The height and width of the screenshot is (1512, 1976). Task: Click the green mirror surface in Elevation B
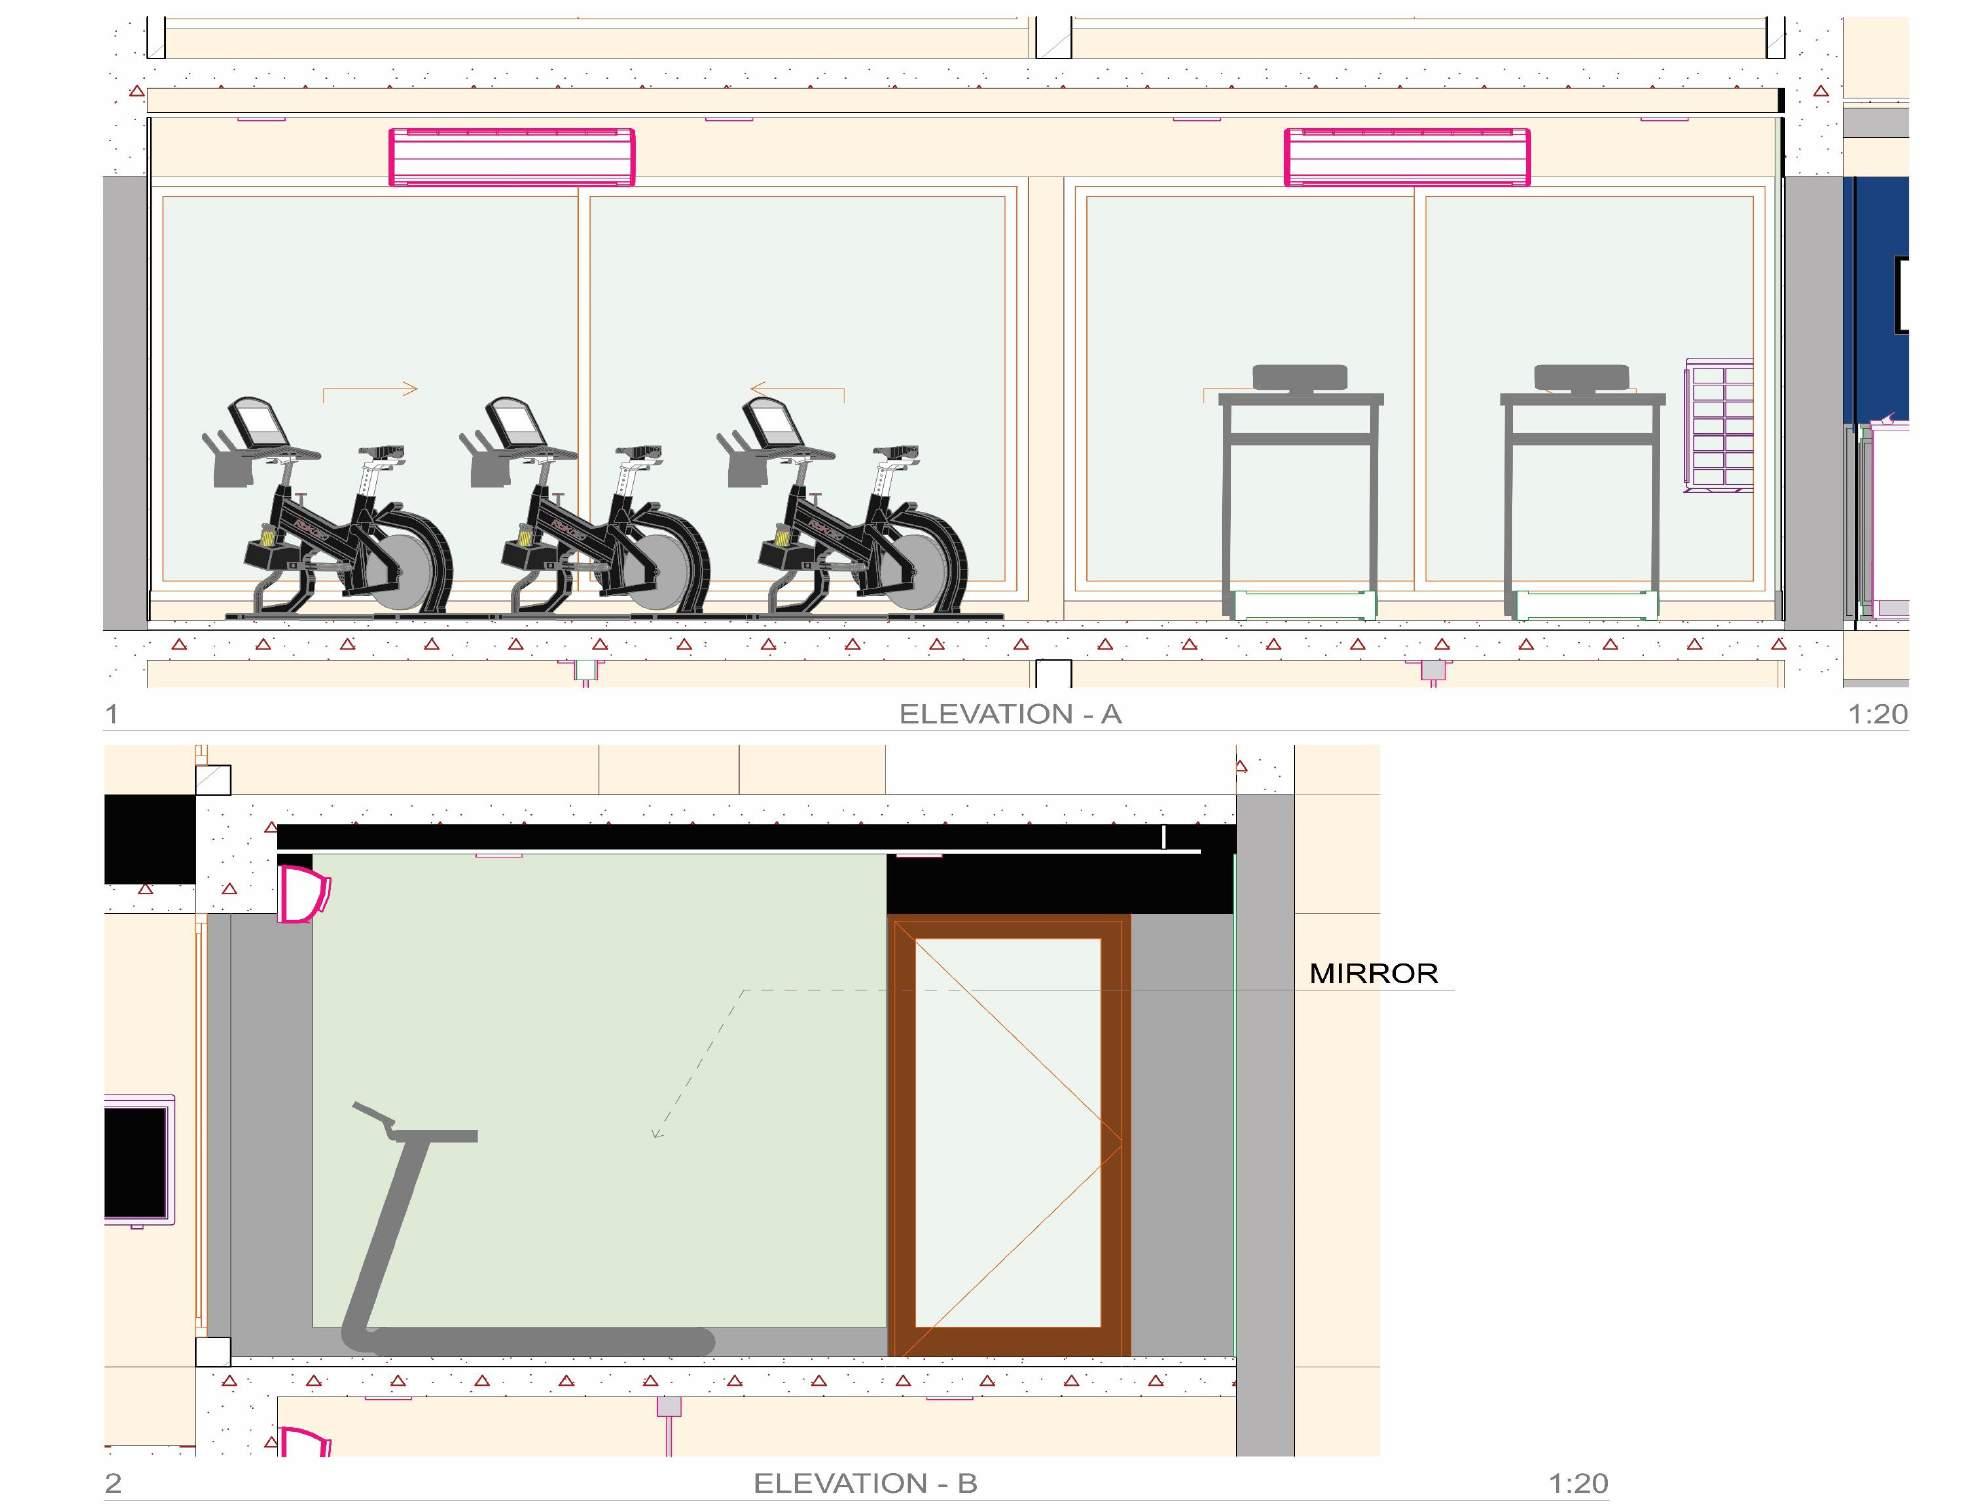point(600,1090)
